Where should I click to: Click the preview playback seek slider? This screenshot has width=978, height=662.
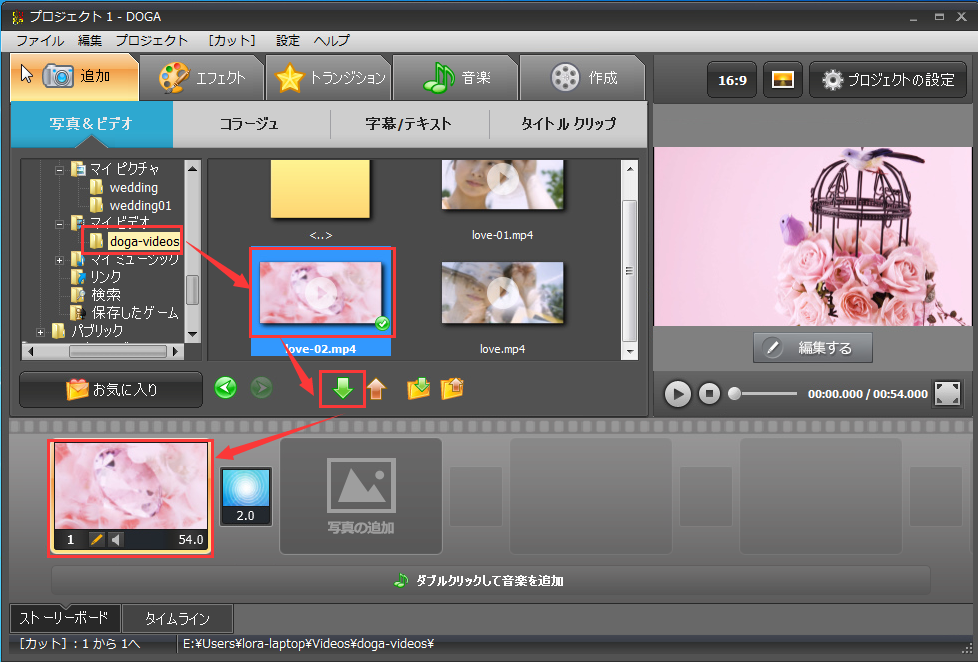pos(765,394)
